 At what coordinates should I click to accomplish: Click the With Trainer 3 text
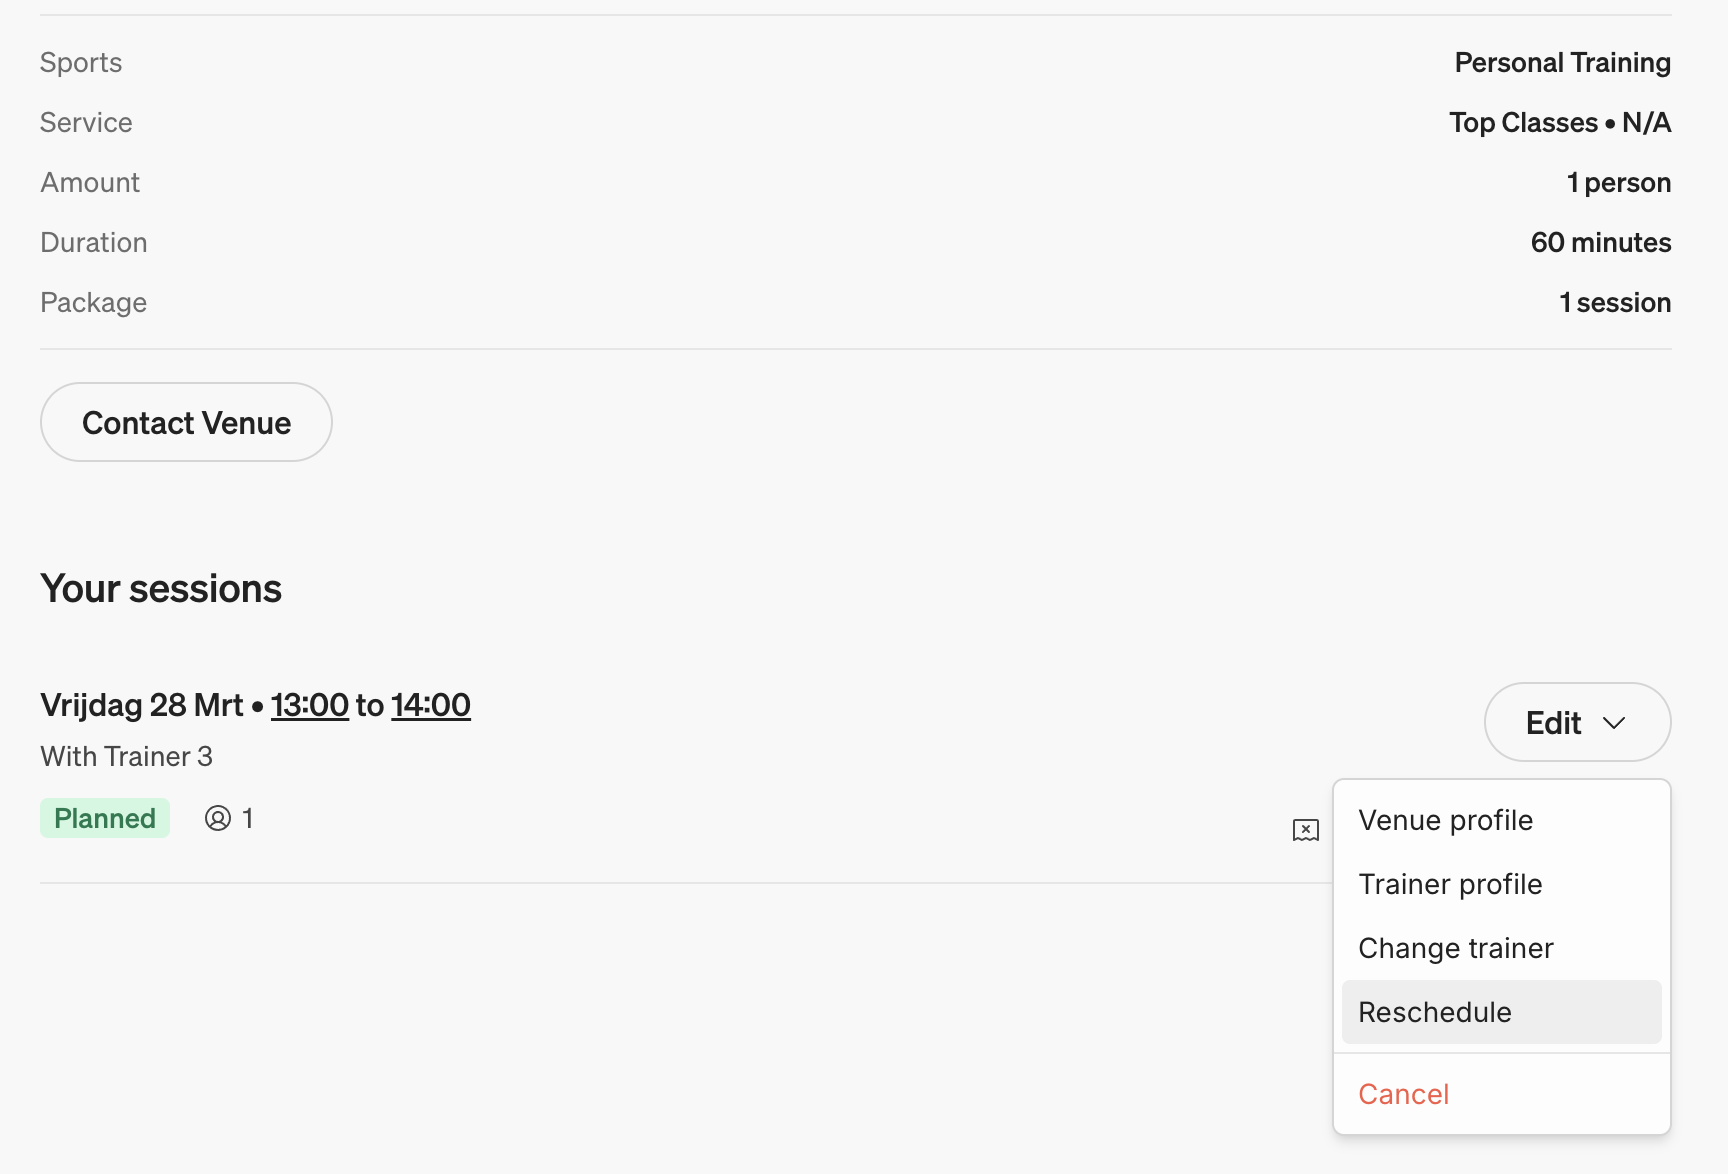[x=126, y=756]
